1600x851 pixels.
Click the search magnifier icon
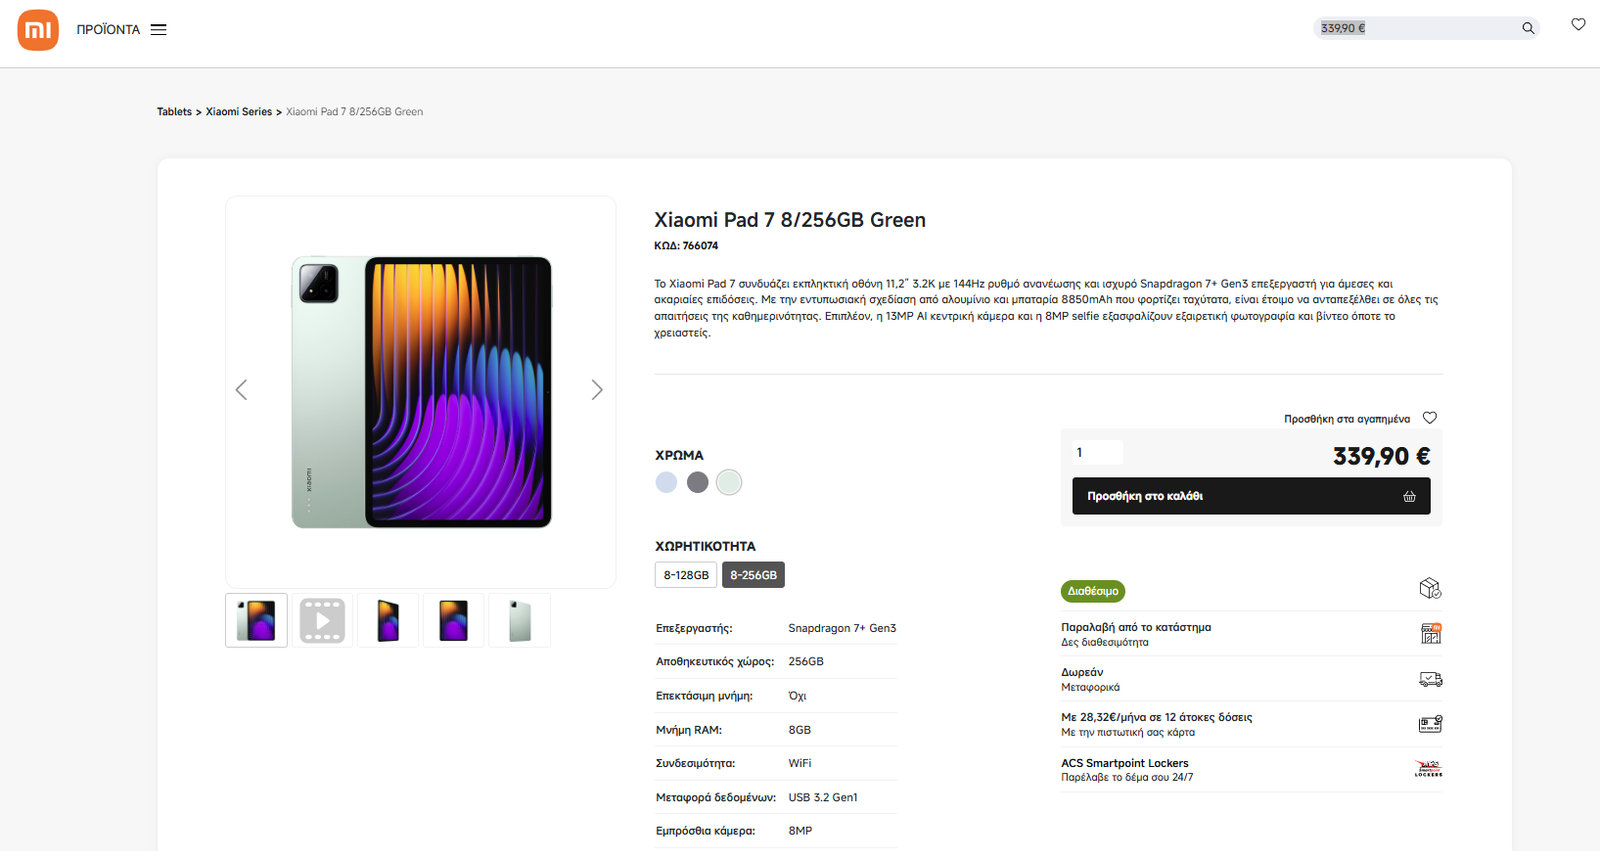[1528, 28]
